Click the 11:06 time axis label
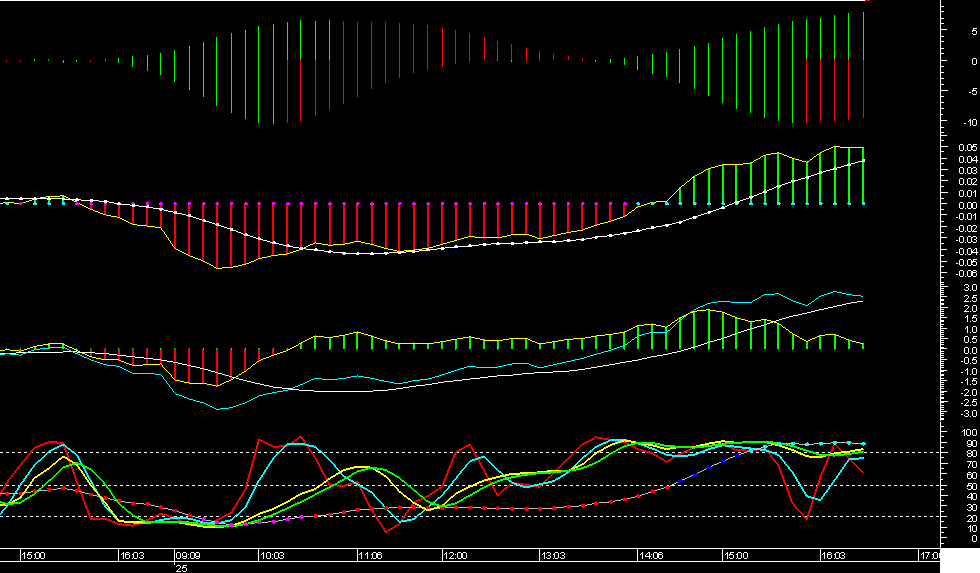Image resolution: width=980 pixels, height=573 pixels. [370, 555]
